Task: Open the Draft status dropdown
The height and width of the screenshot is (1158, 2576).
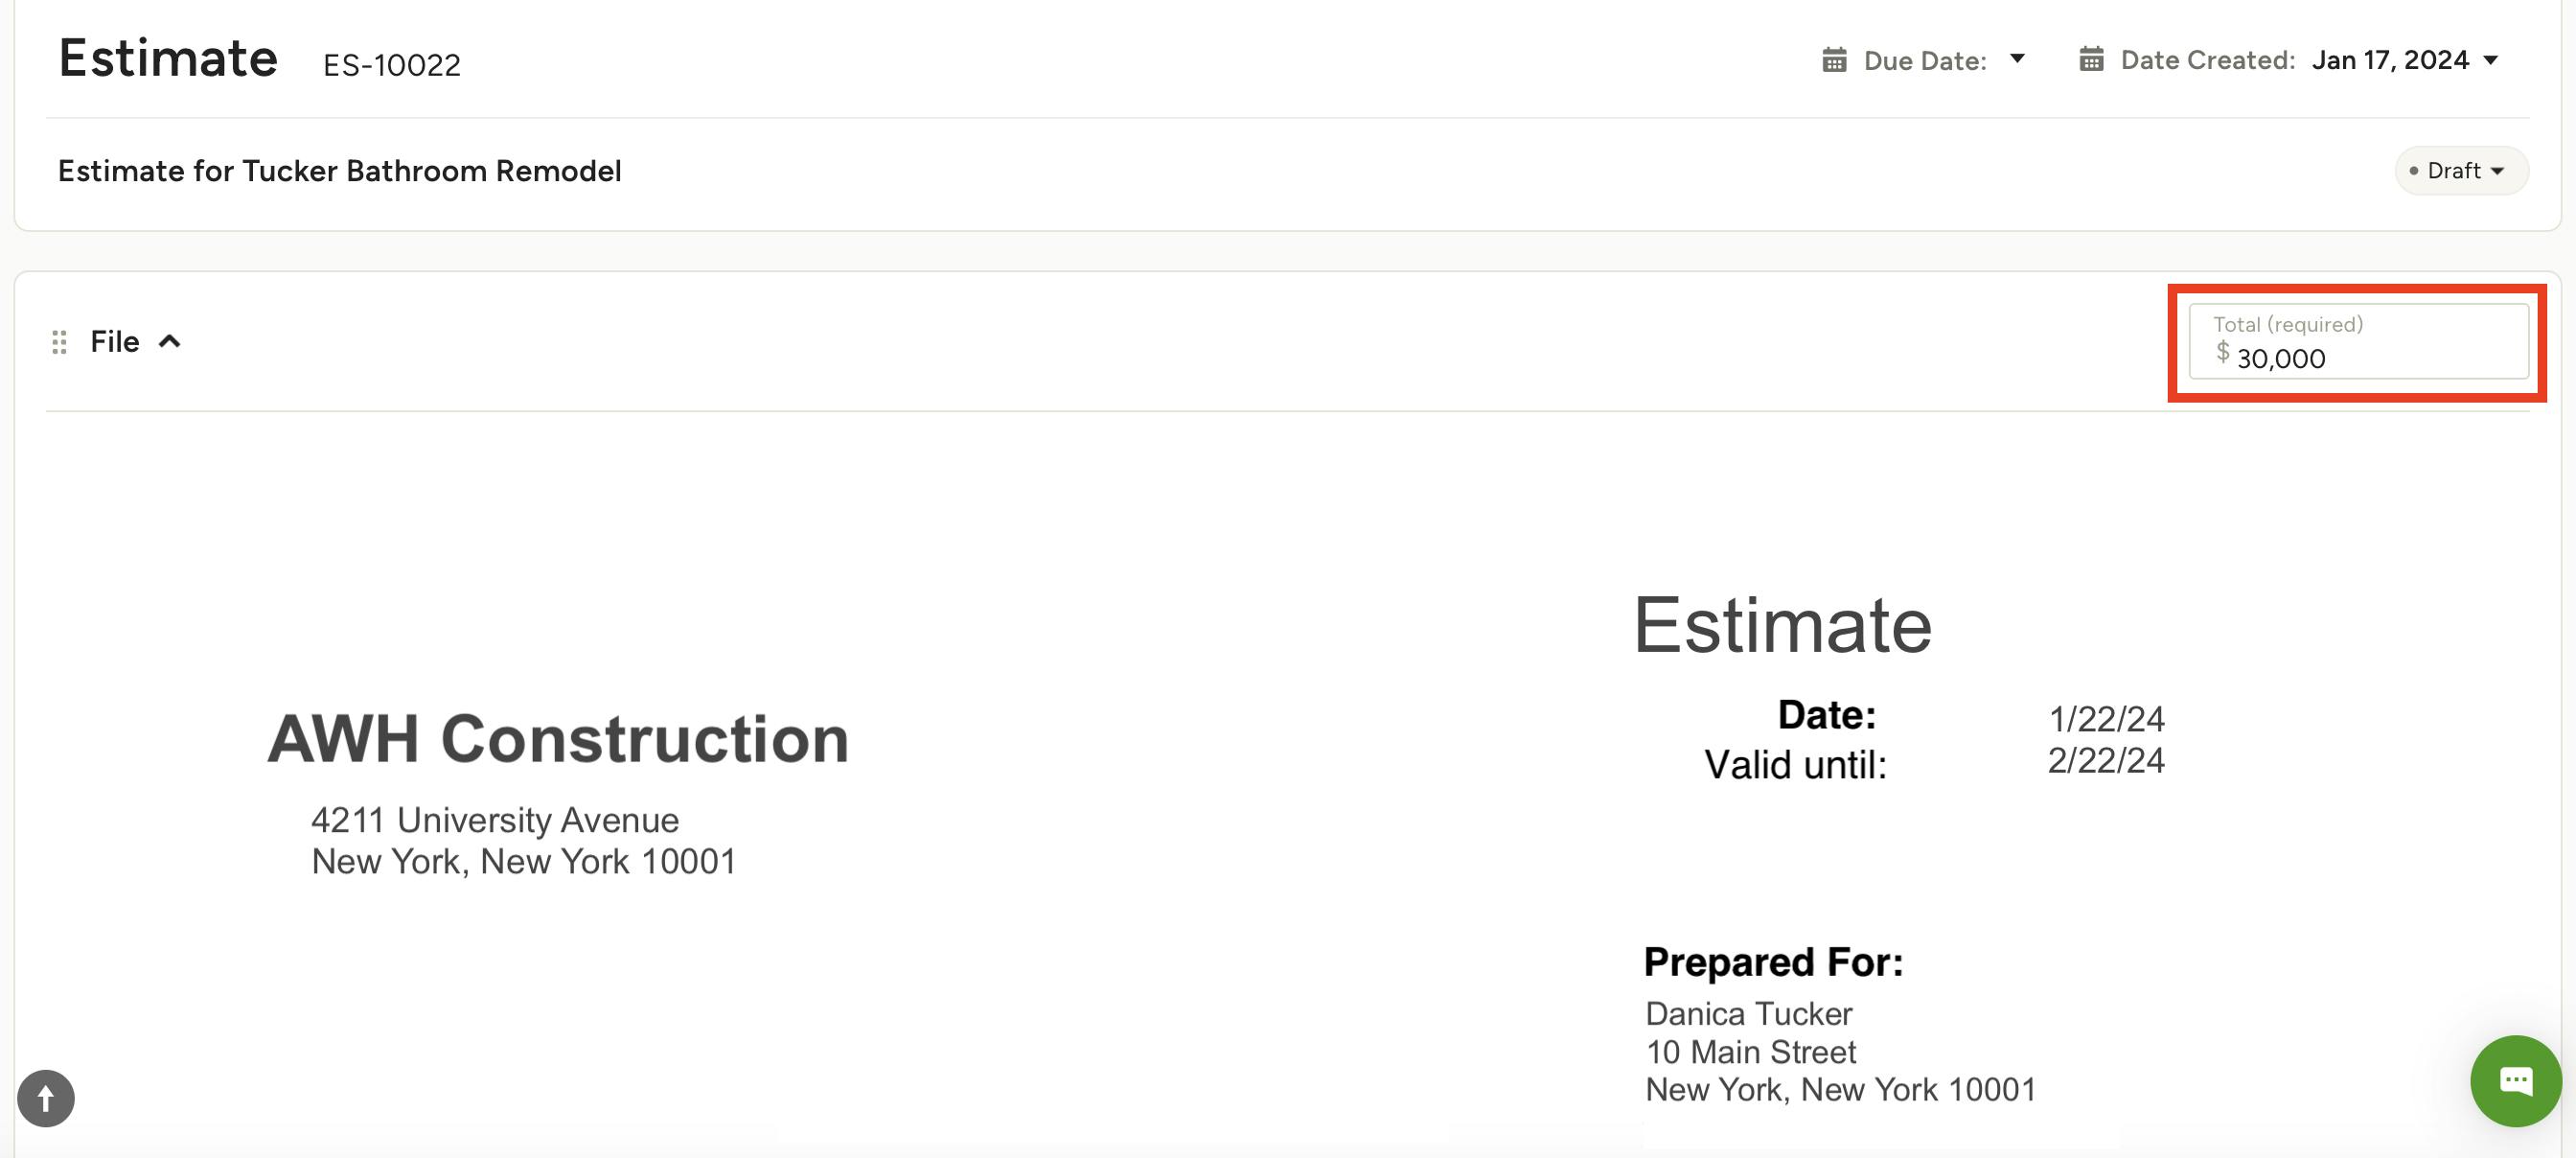Action: tap(2461, 171)
